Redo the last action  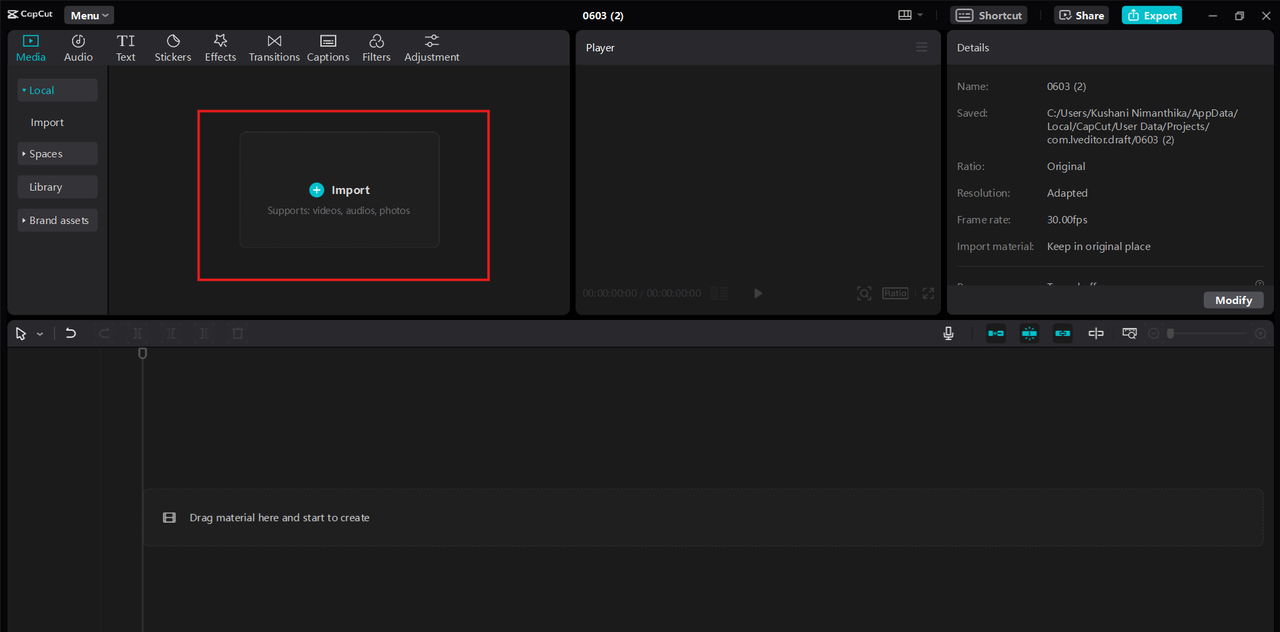(104, 334)
